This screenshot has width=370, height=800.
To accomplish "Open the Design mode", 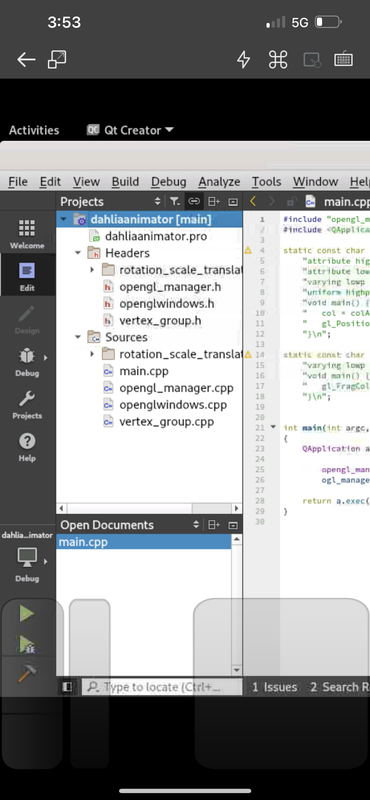I will click(x=27, y=319).
